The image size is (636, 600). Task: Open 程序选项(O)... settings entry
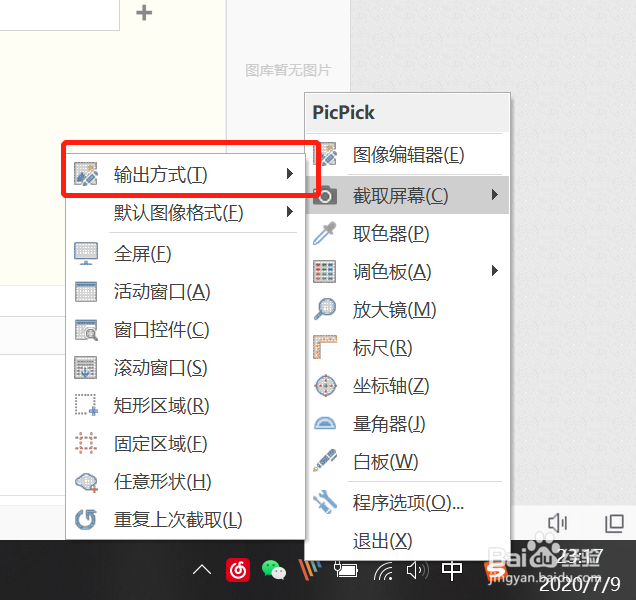pyautogui.click(x=408, y=502)
